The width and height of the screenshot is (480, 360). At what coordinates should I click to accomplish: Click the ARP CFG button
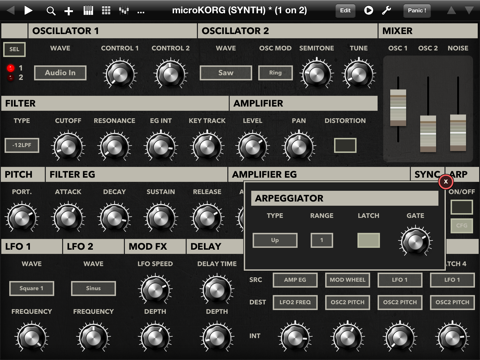pyautogui.click(x=462, y=226)
